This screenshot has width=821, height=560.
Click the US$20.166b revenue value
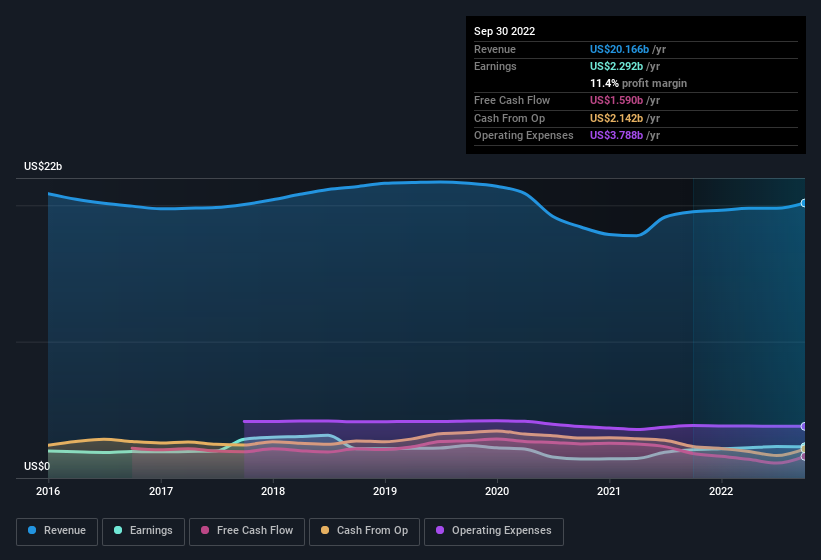click(x=619, y=49)
